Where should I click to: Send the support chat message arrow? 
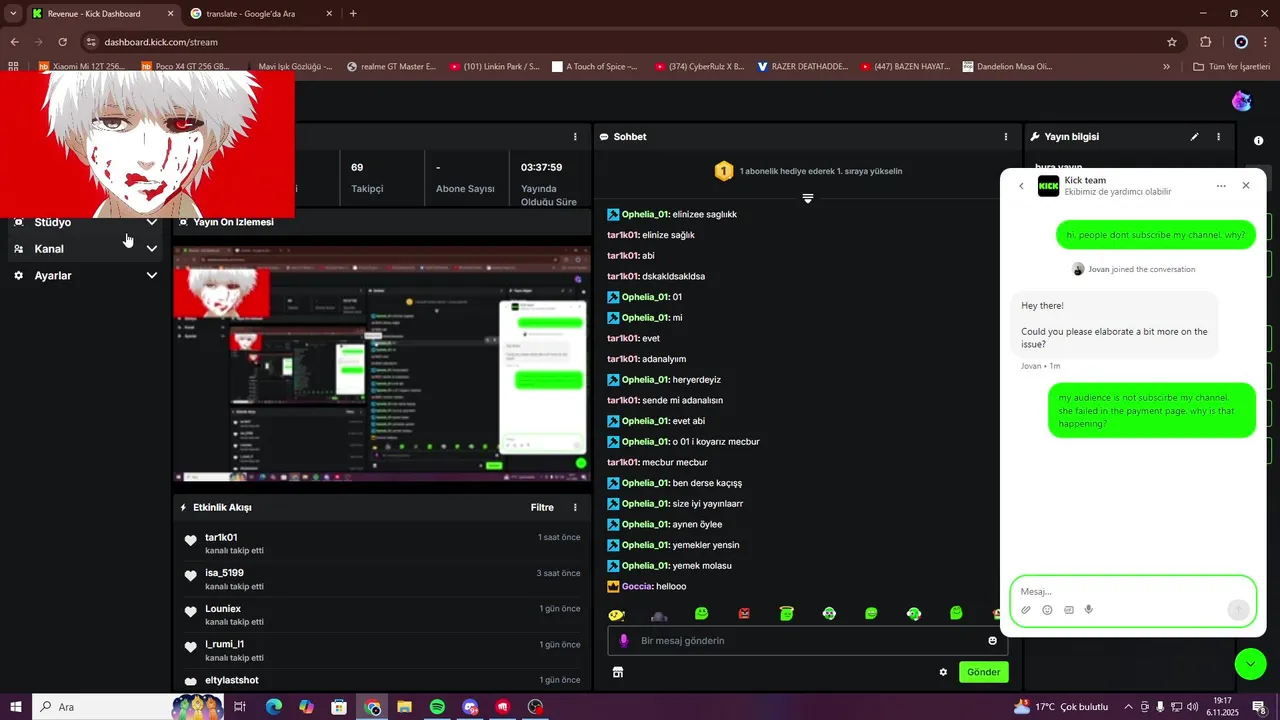click(x=1238, y=610)
